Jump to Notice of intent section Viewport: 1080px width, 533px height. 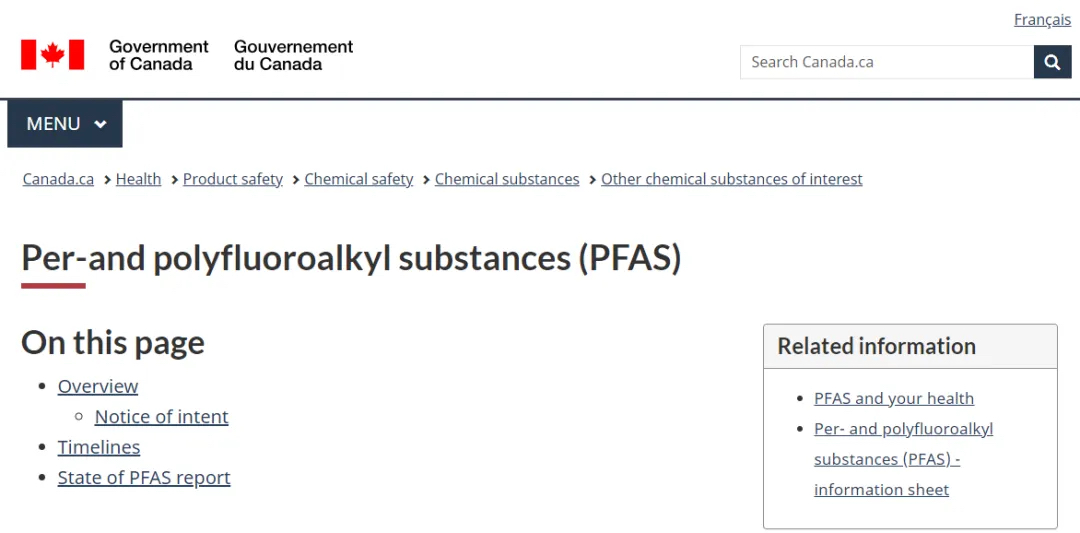tap(161, 417)
